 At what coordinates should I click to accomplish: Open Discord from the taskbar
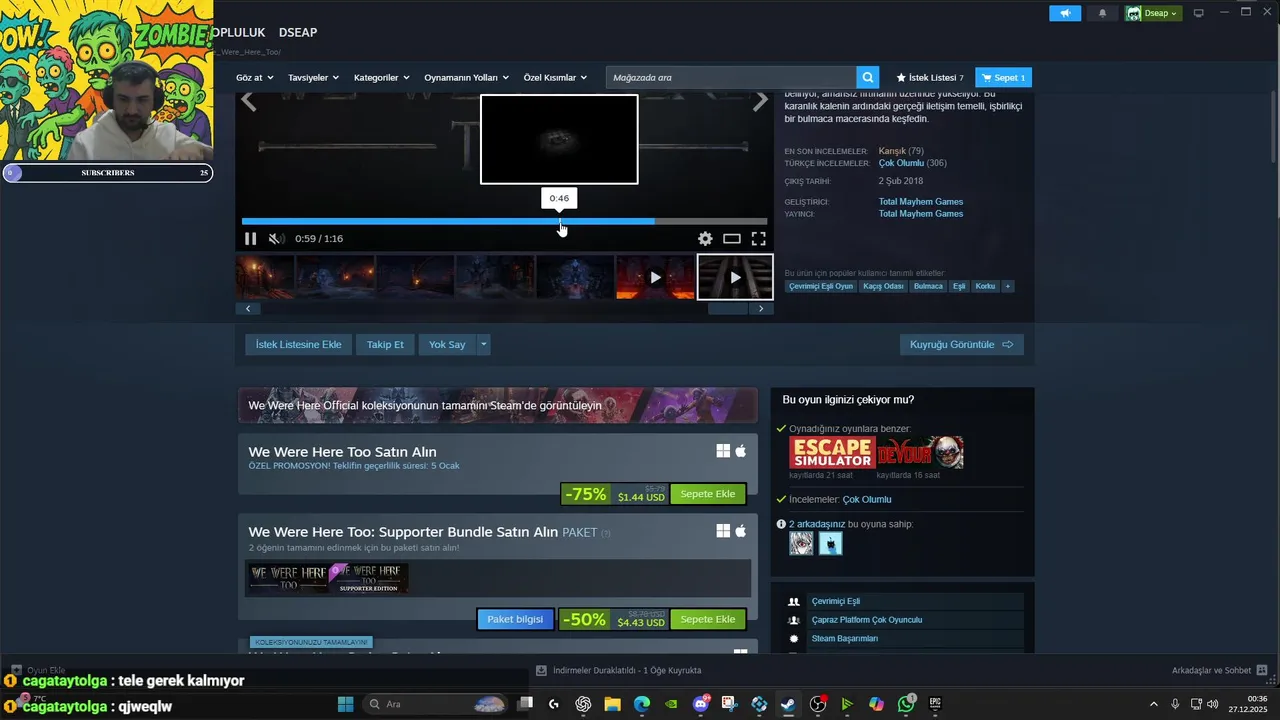pyautogui.click(x=701, y=704)
